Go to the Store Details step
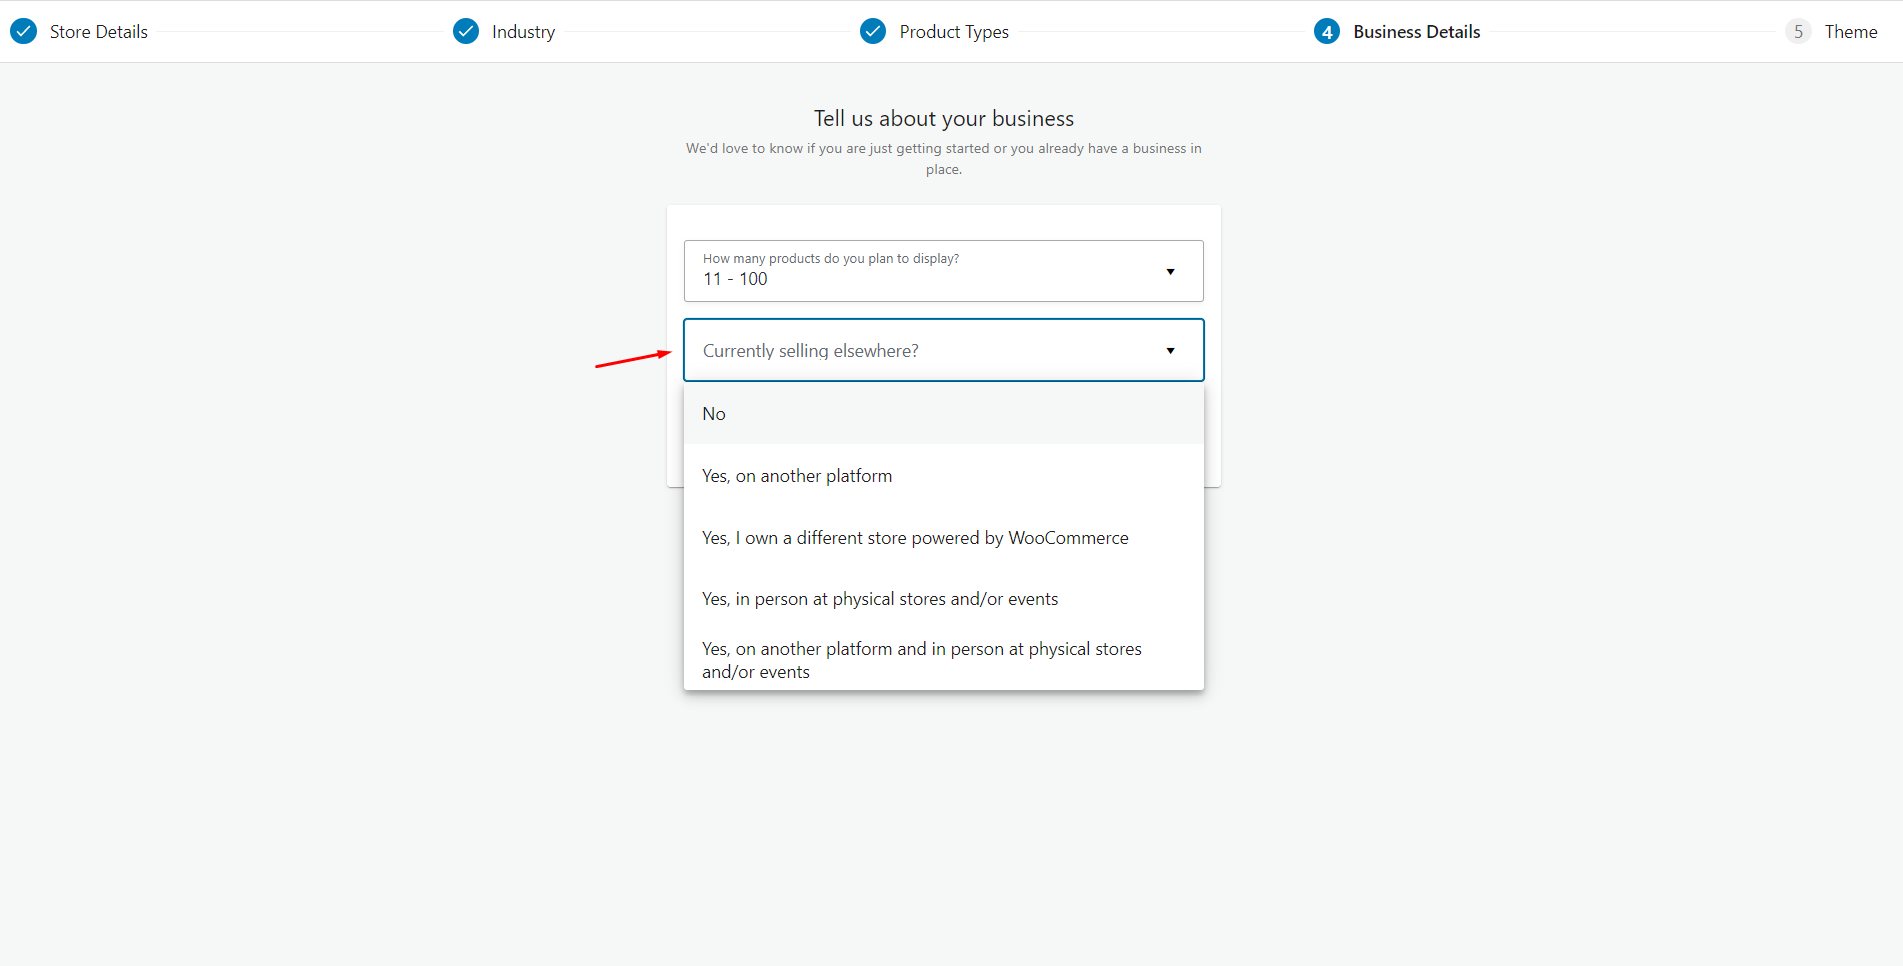Image resolution: width=1903 pixels, height=966 pixels. coord(98,32)
